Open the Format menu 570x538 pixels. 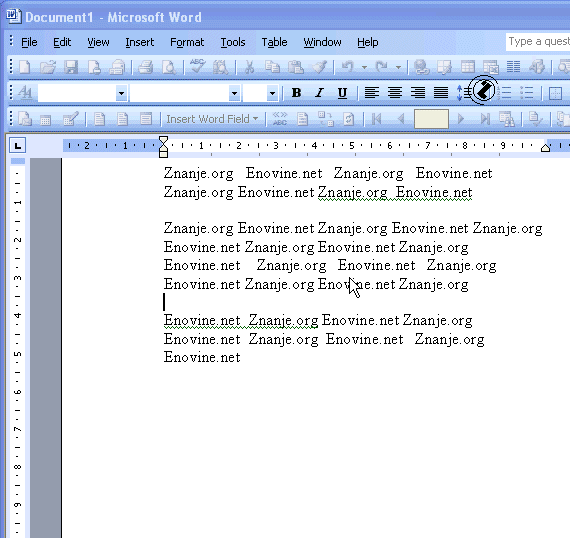(187, 43)
